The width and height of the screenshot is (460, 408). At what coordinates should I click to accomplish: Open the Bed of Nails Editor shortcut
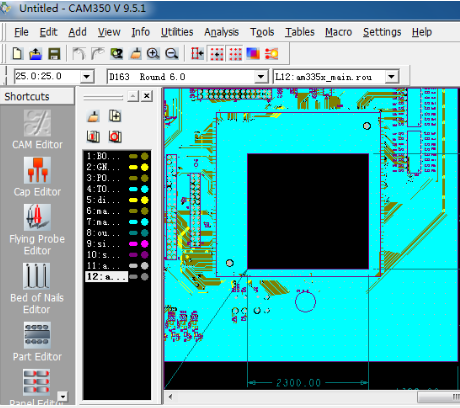tap(37, 289)
